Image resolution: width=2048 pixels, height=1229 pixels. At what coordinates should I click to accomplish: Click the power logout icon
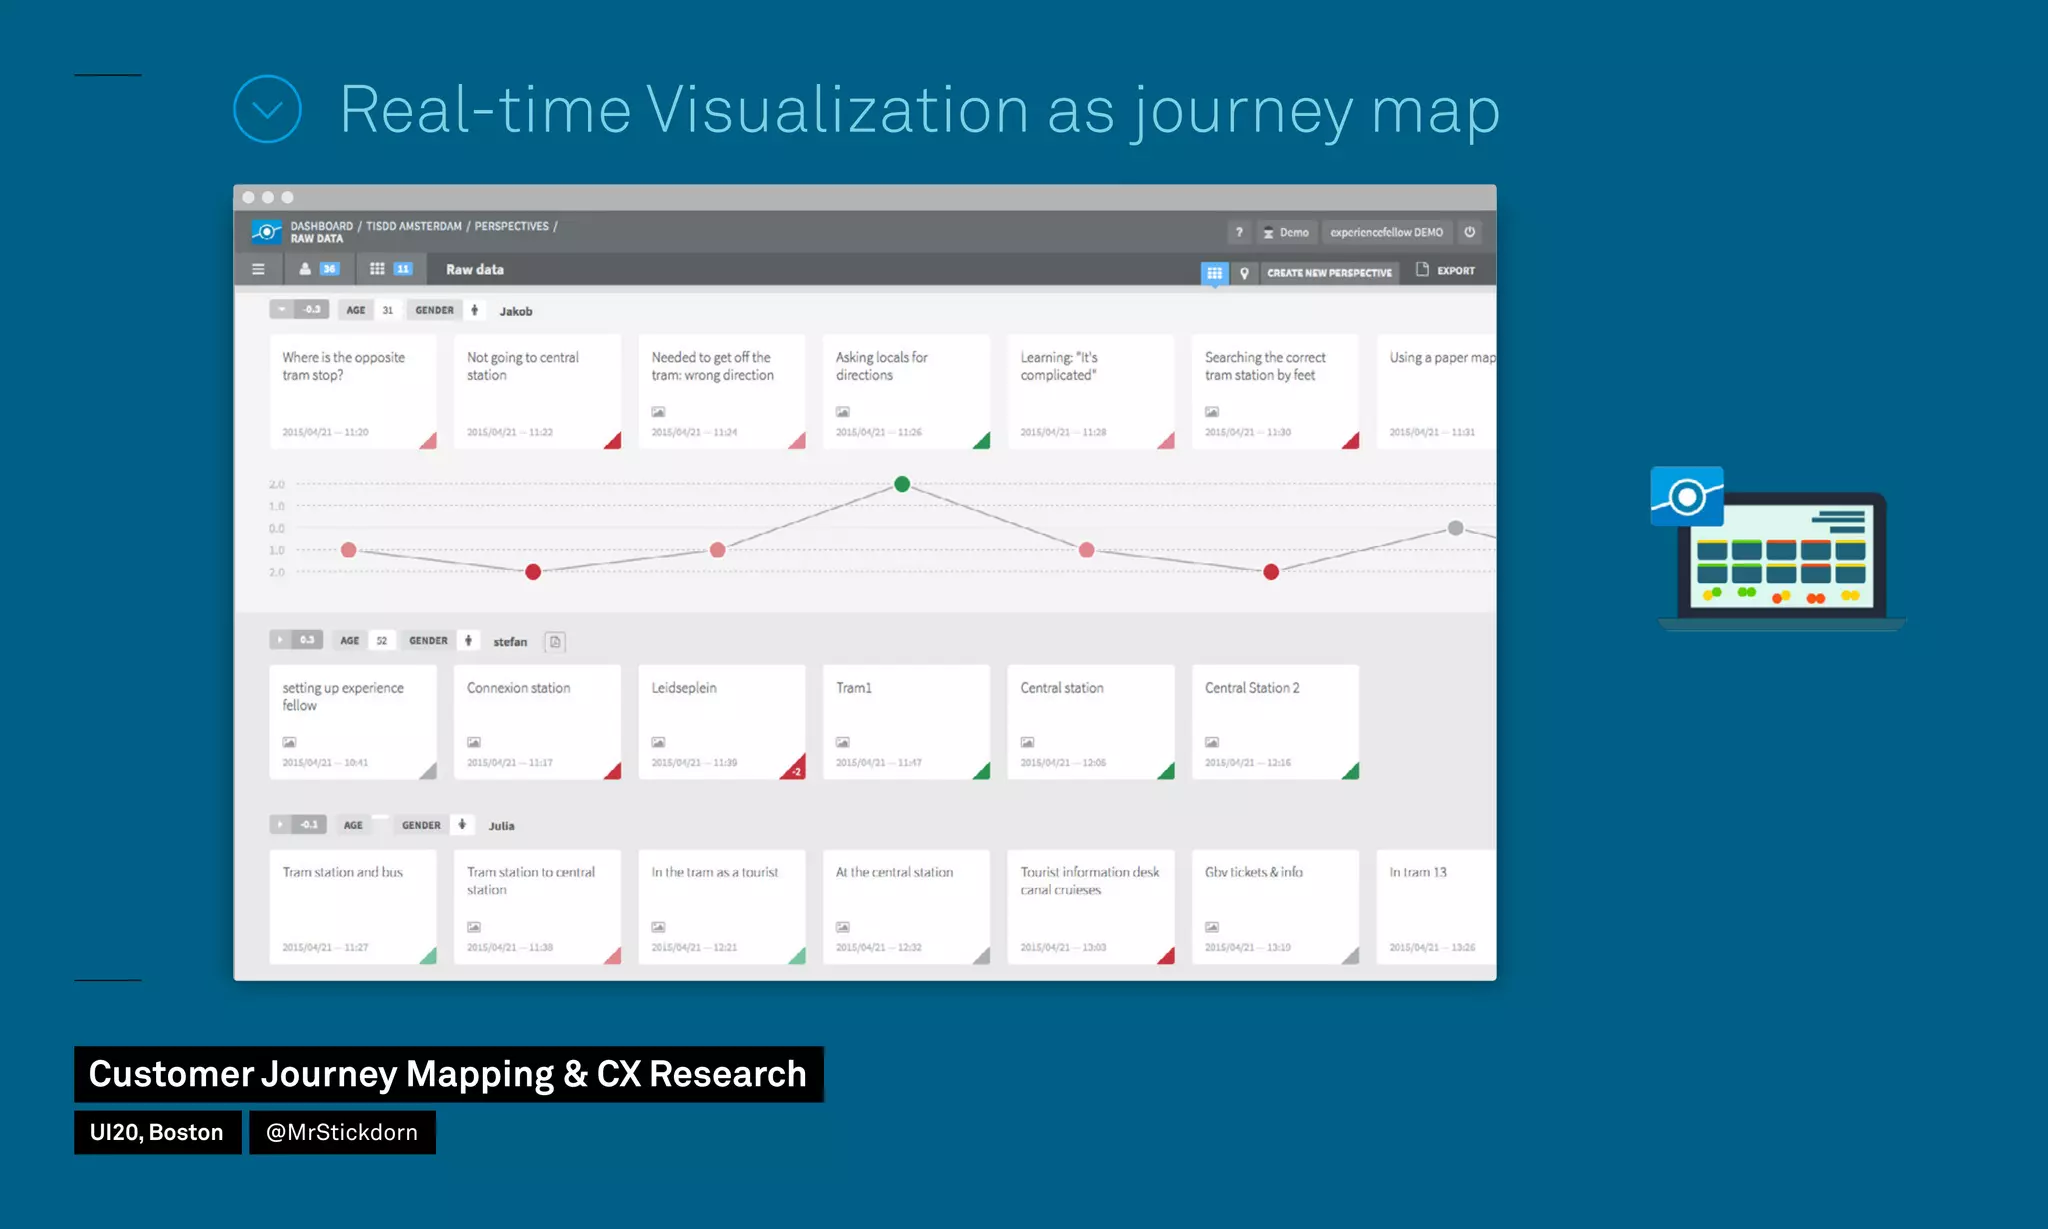pos(1470,232)
